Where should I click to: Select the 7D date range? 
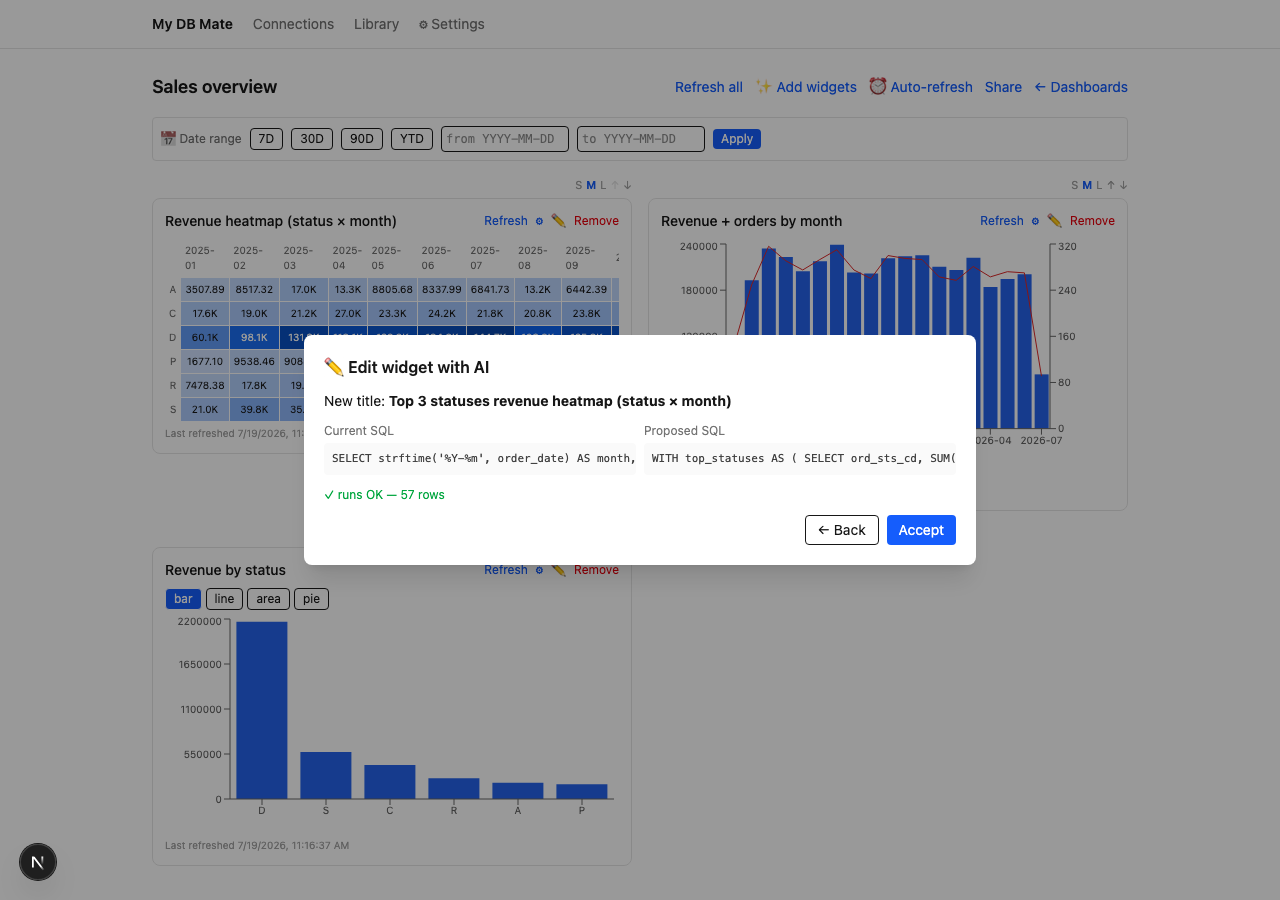[x=267, y=139]
